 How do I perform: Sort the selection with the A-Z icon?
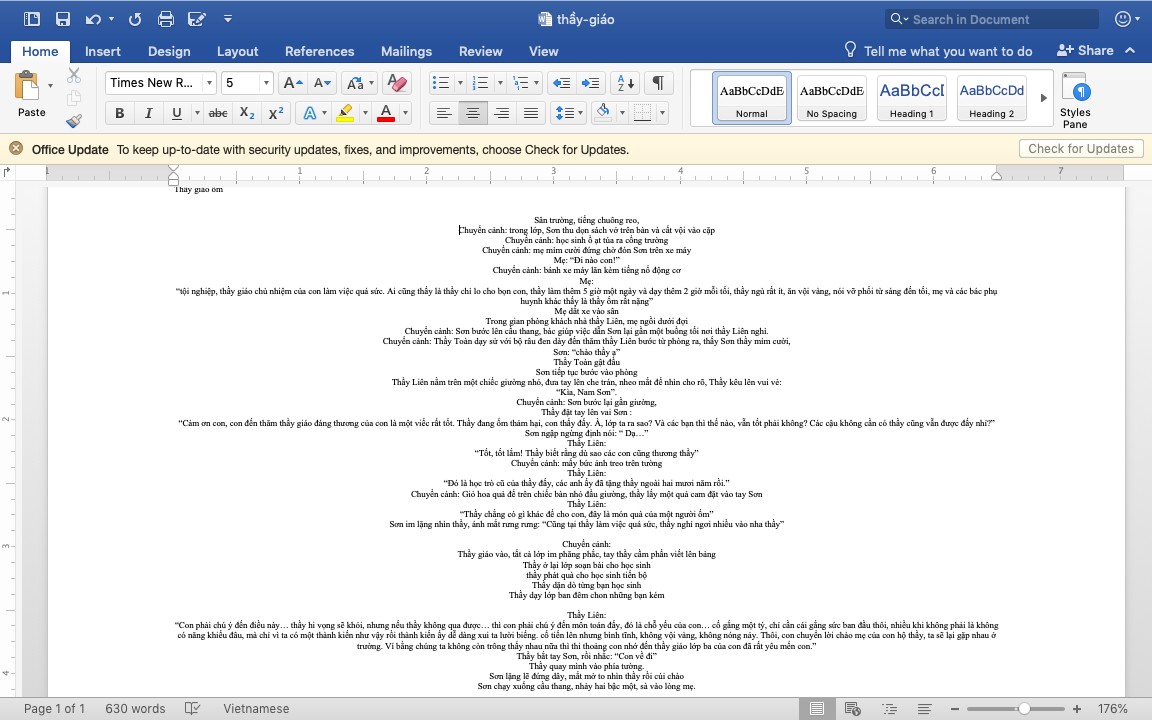pos(626,83)
